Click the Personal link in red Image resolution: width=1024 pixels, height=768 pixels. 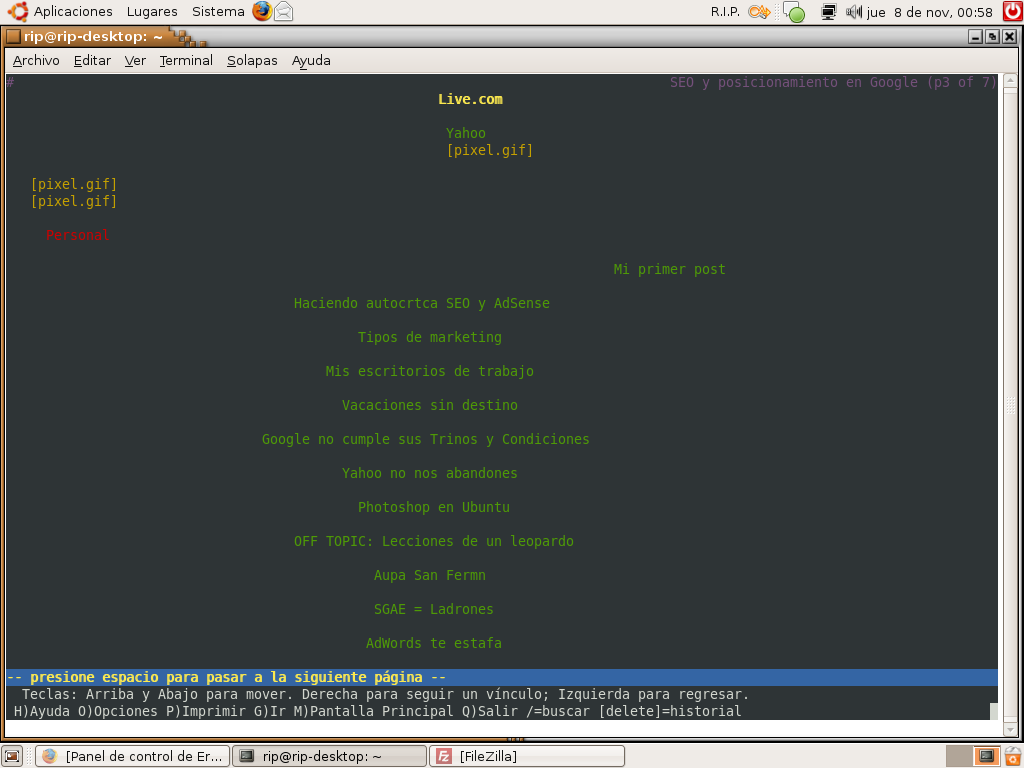pyautogui.click(x=78, y=235)
